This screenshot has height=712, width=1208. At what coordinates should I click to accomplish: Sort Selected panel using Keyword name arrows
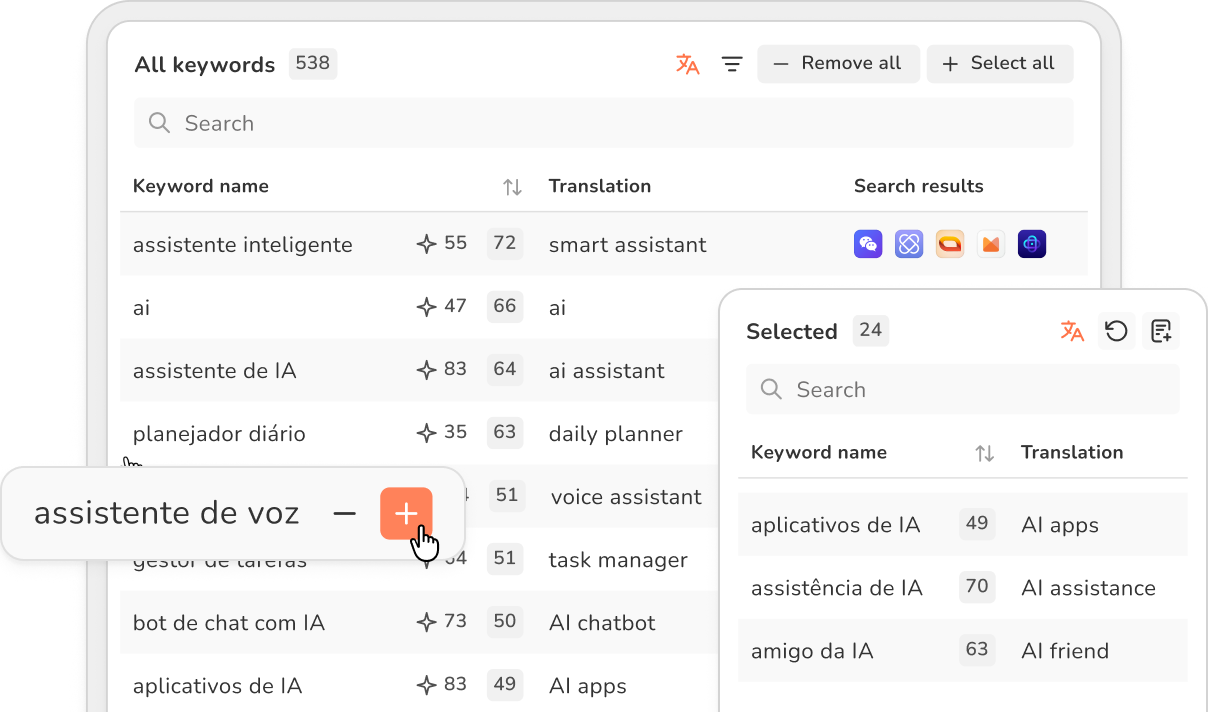(985, 452)
